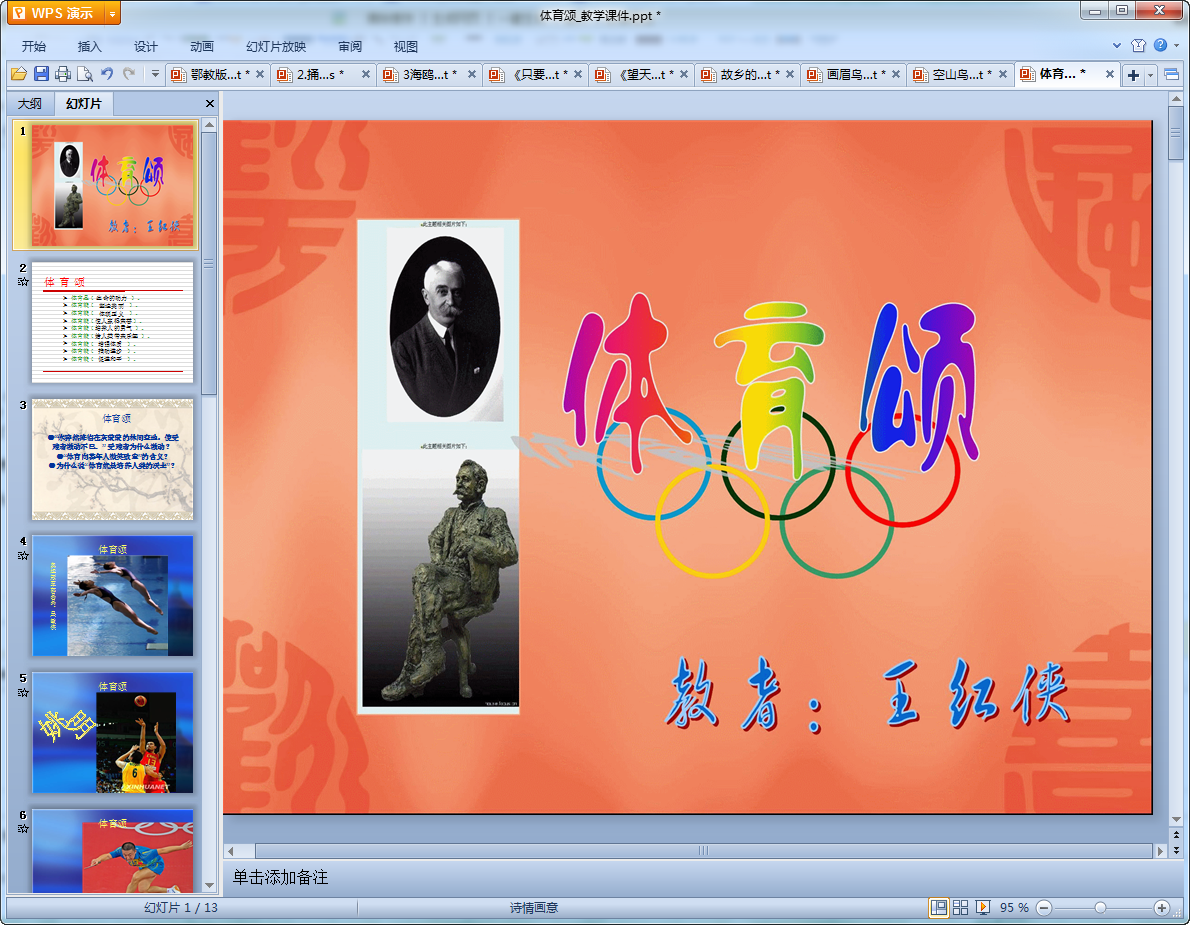Expand the dropdown arrow beside the Help icon
This screenshot has height=925, width=1190.
pyautogui.click(x=1176, y=46)
